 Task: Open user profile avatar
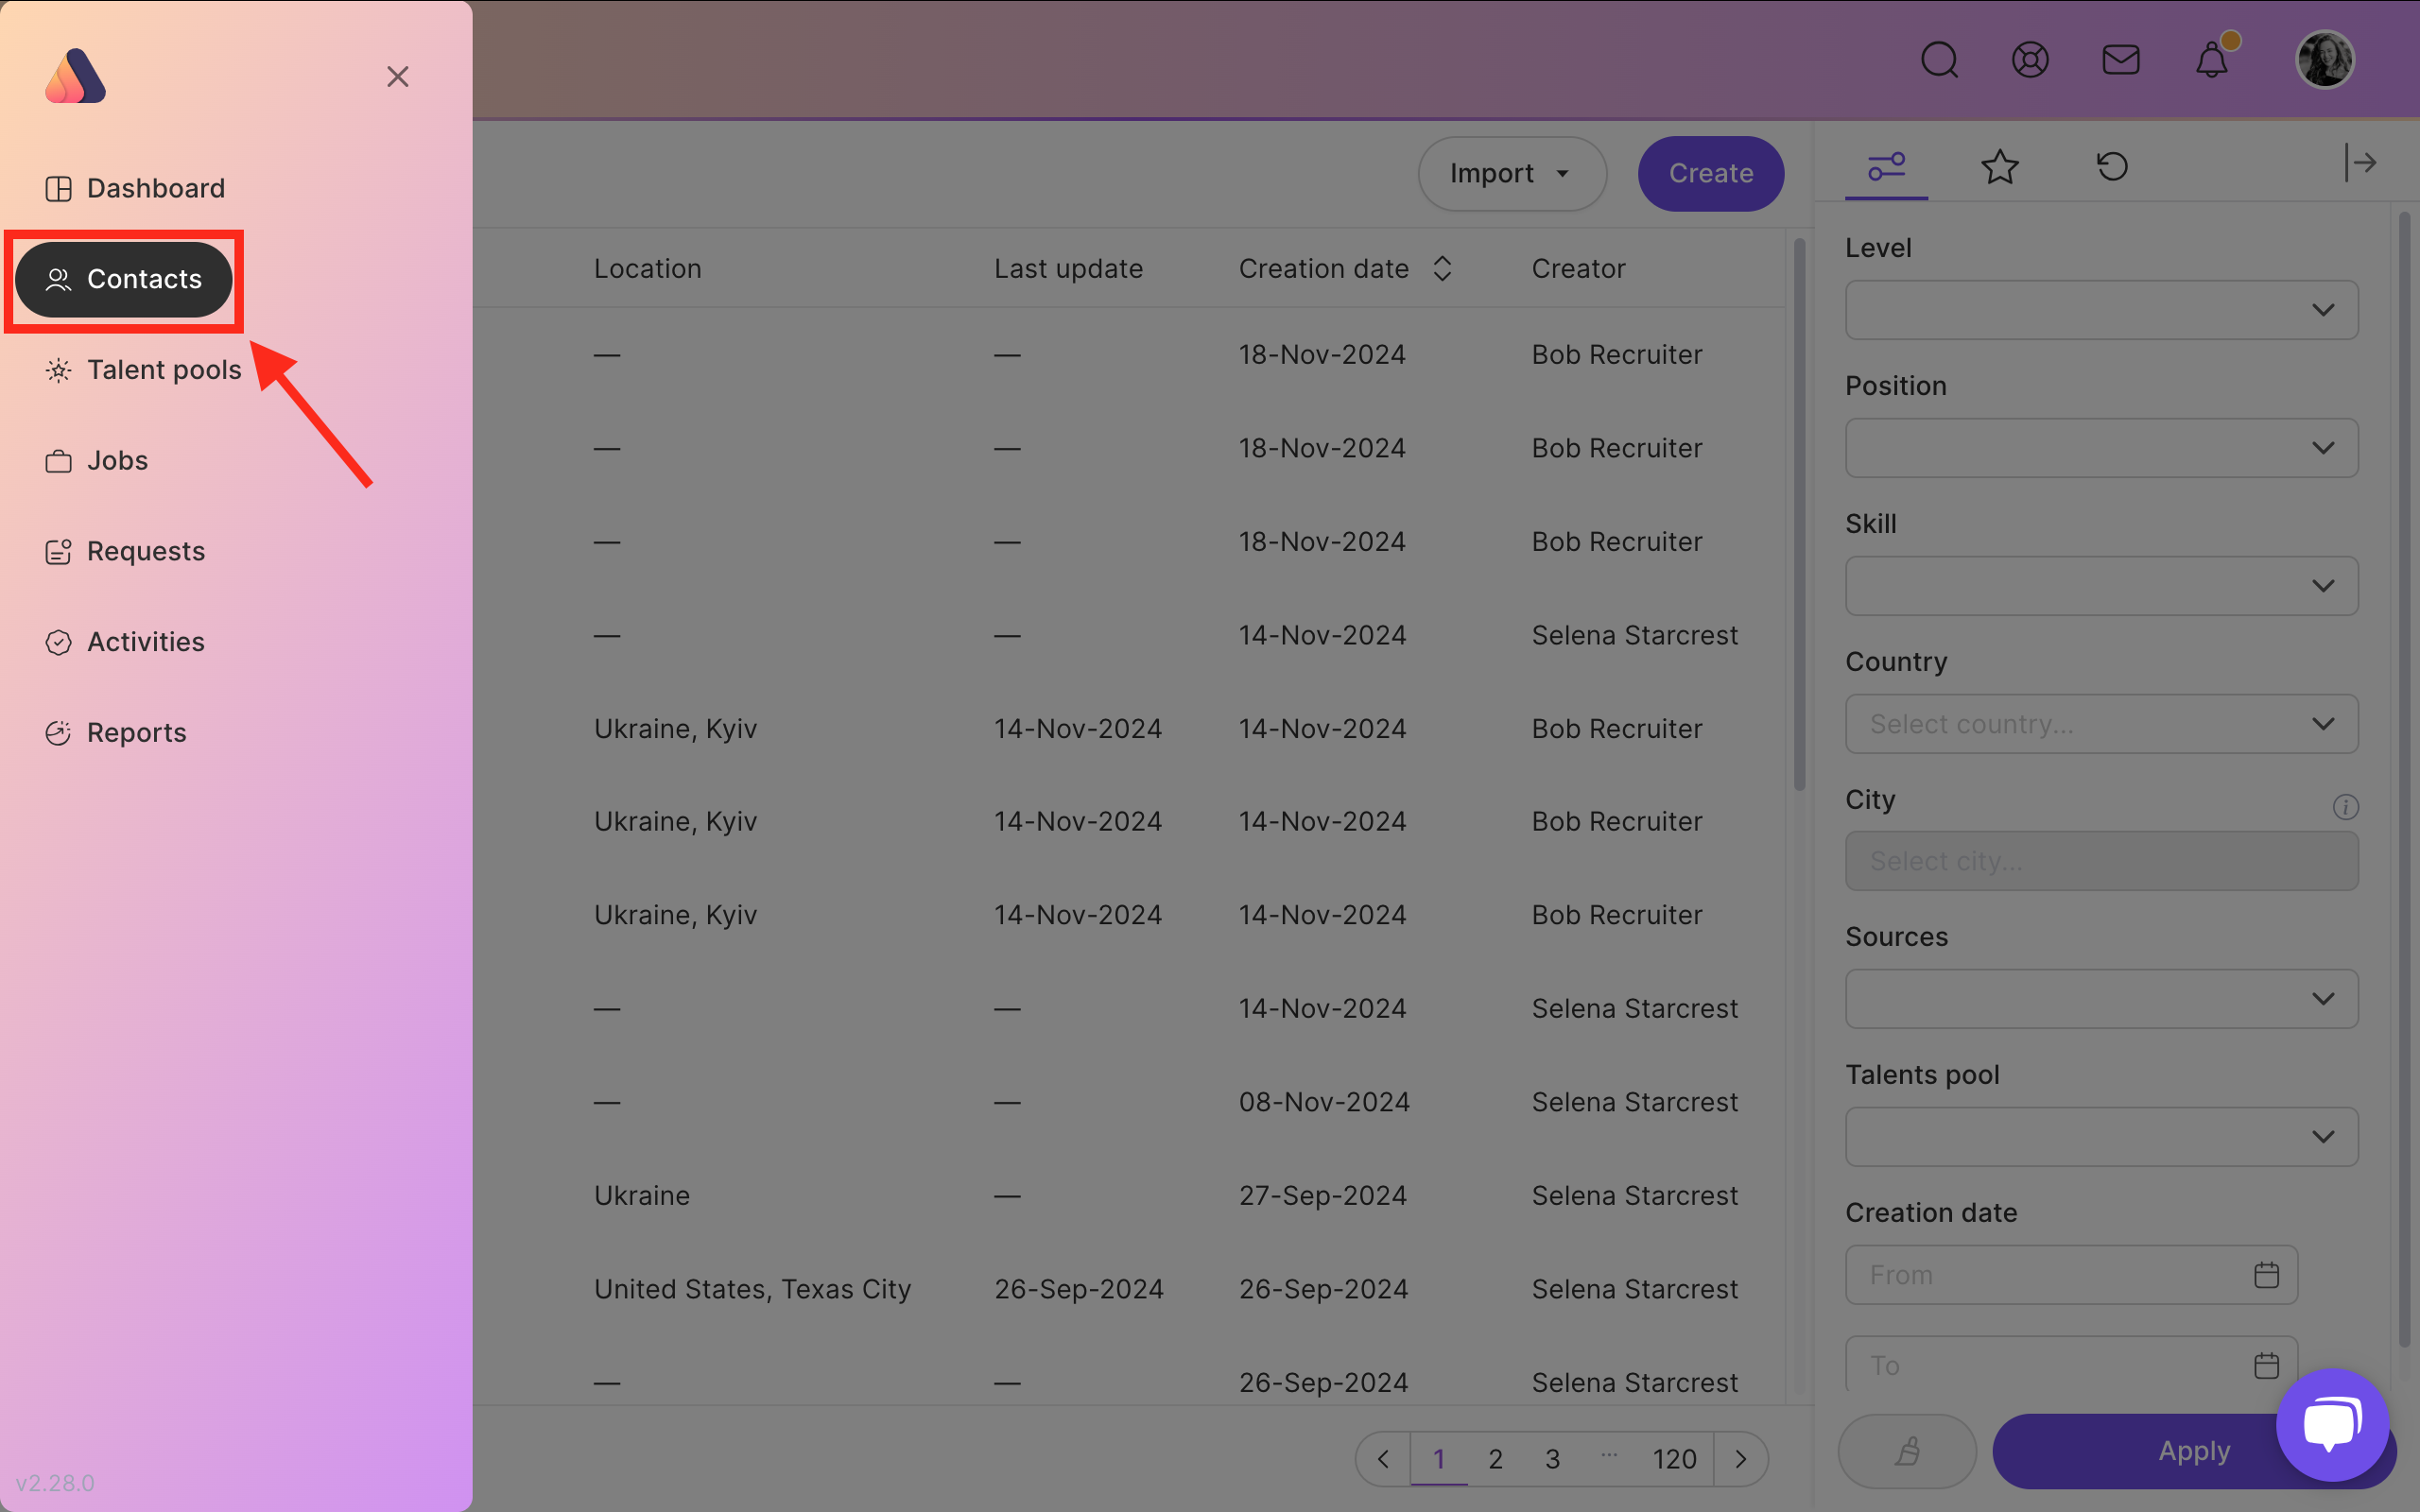[2325, 60]
